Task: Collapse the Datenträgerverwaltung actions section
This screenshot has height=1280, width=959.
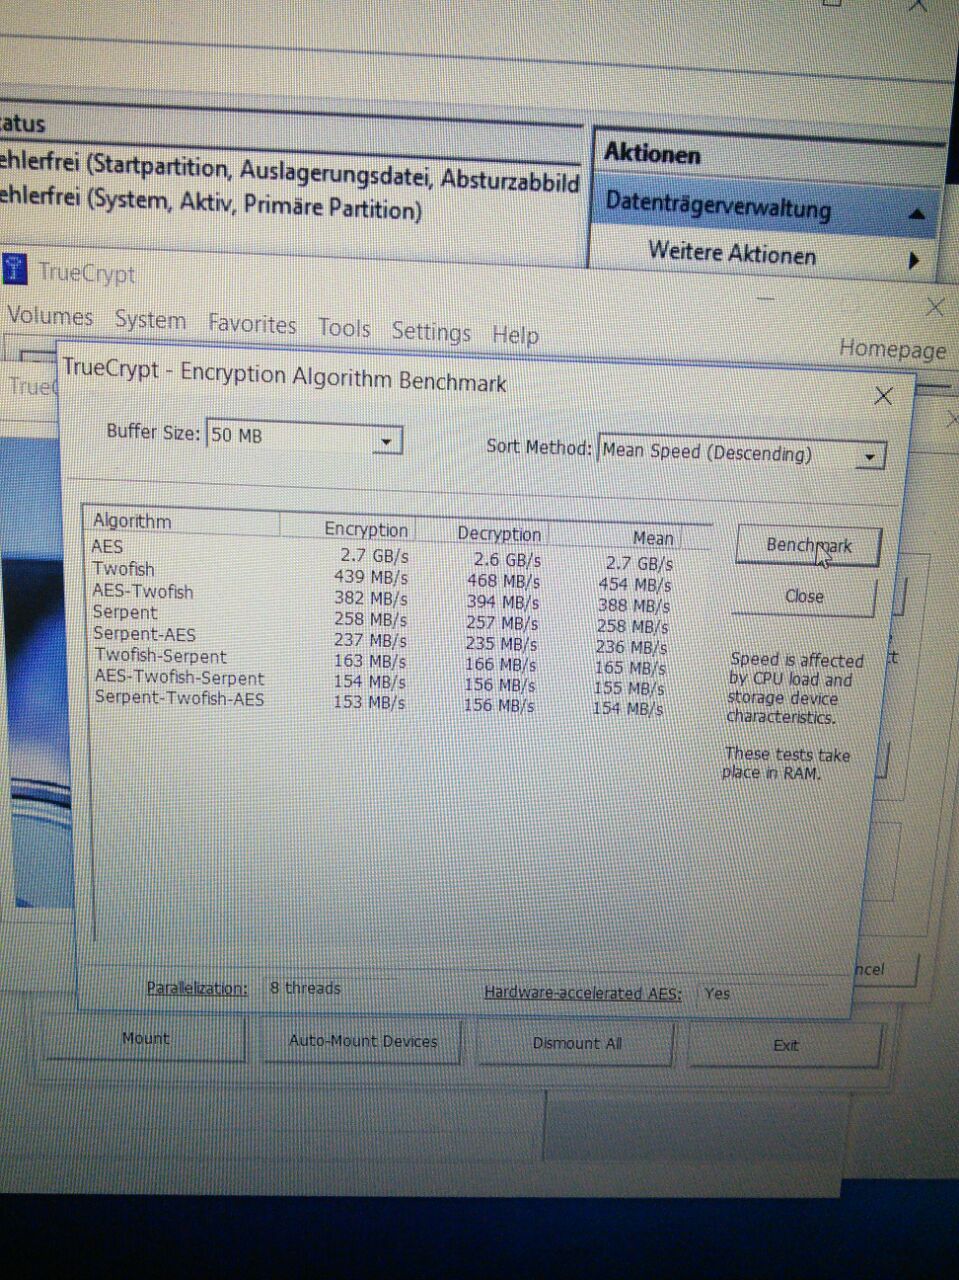Action: coord(917,214)
